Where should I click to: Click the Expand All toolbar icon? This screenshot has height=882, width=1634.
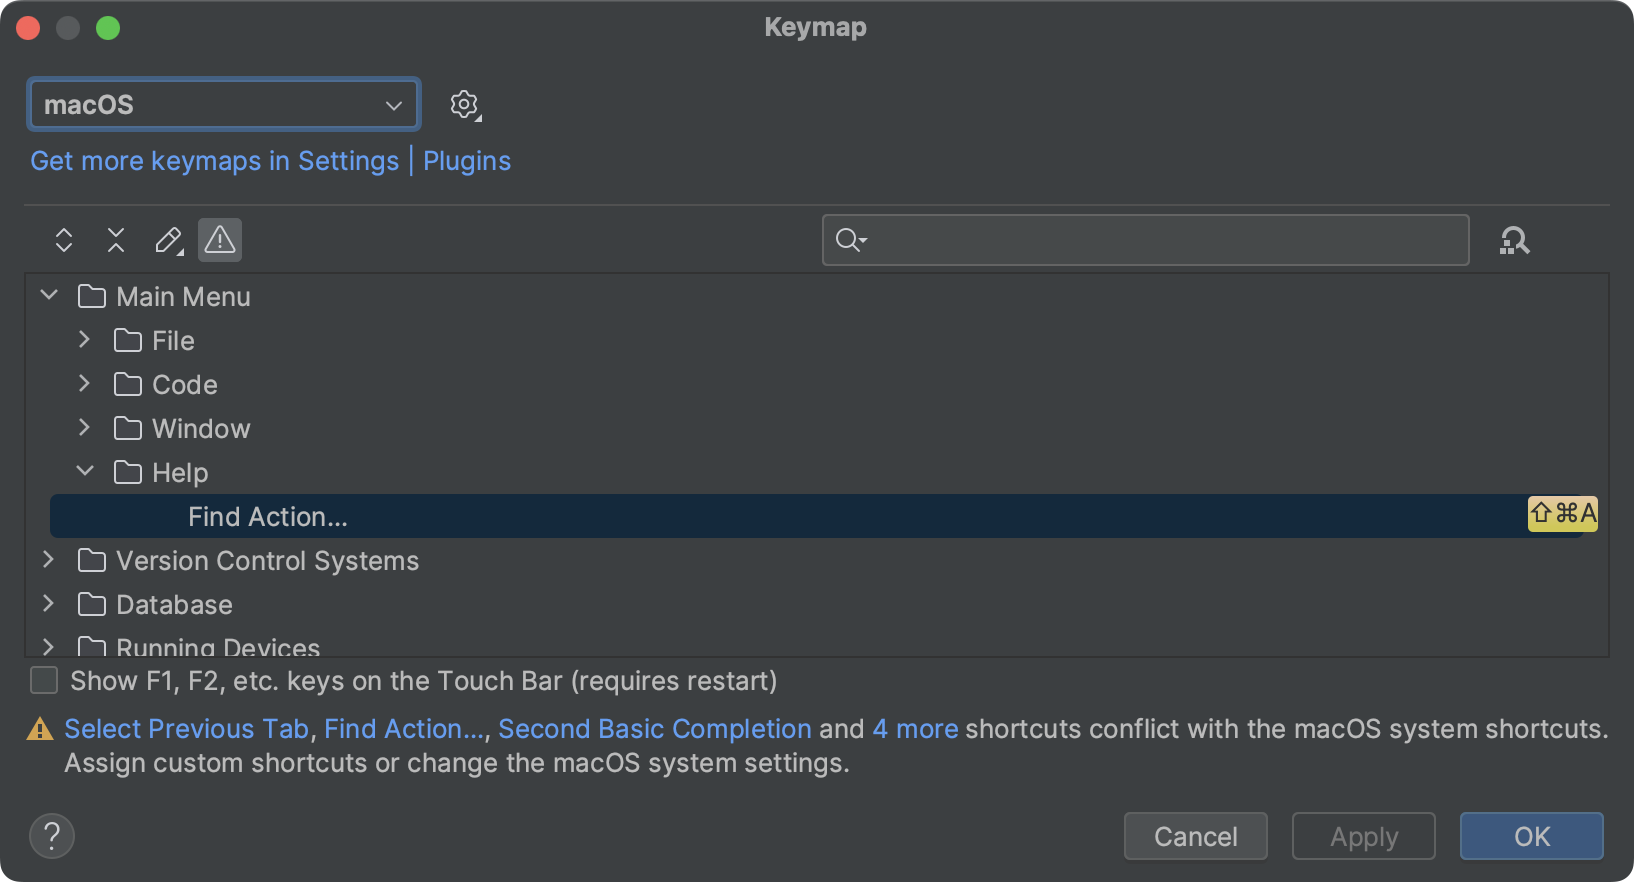pos(64,240)
